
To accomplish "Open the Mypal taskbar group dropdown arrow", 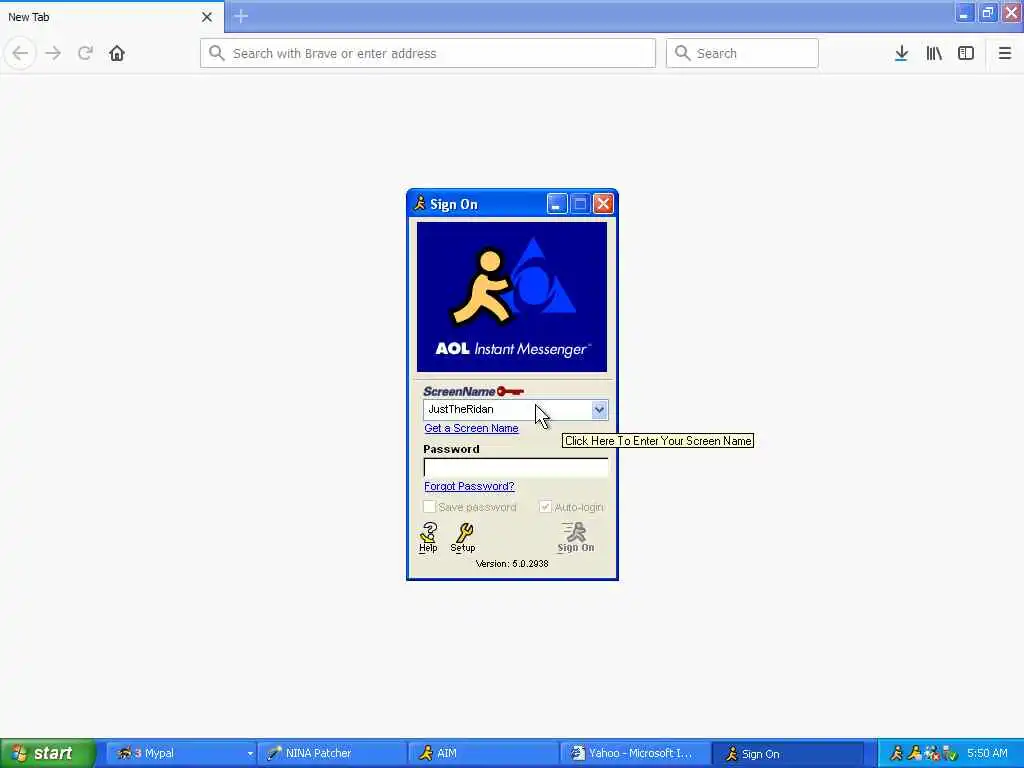I will [x=250, y=754].
